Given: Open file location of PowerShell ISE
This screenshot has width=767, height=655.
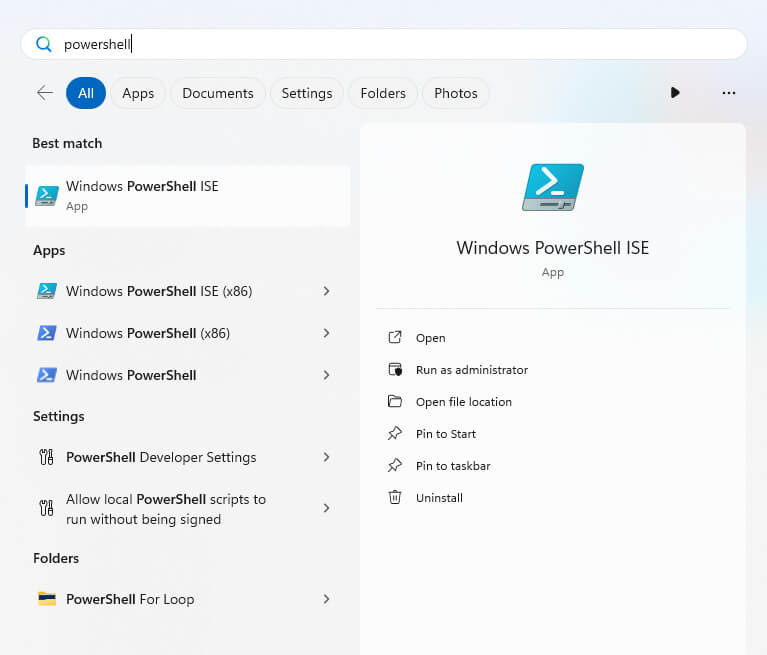Looking at the screenshot, I should point(463,402).
